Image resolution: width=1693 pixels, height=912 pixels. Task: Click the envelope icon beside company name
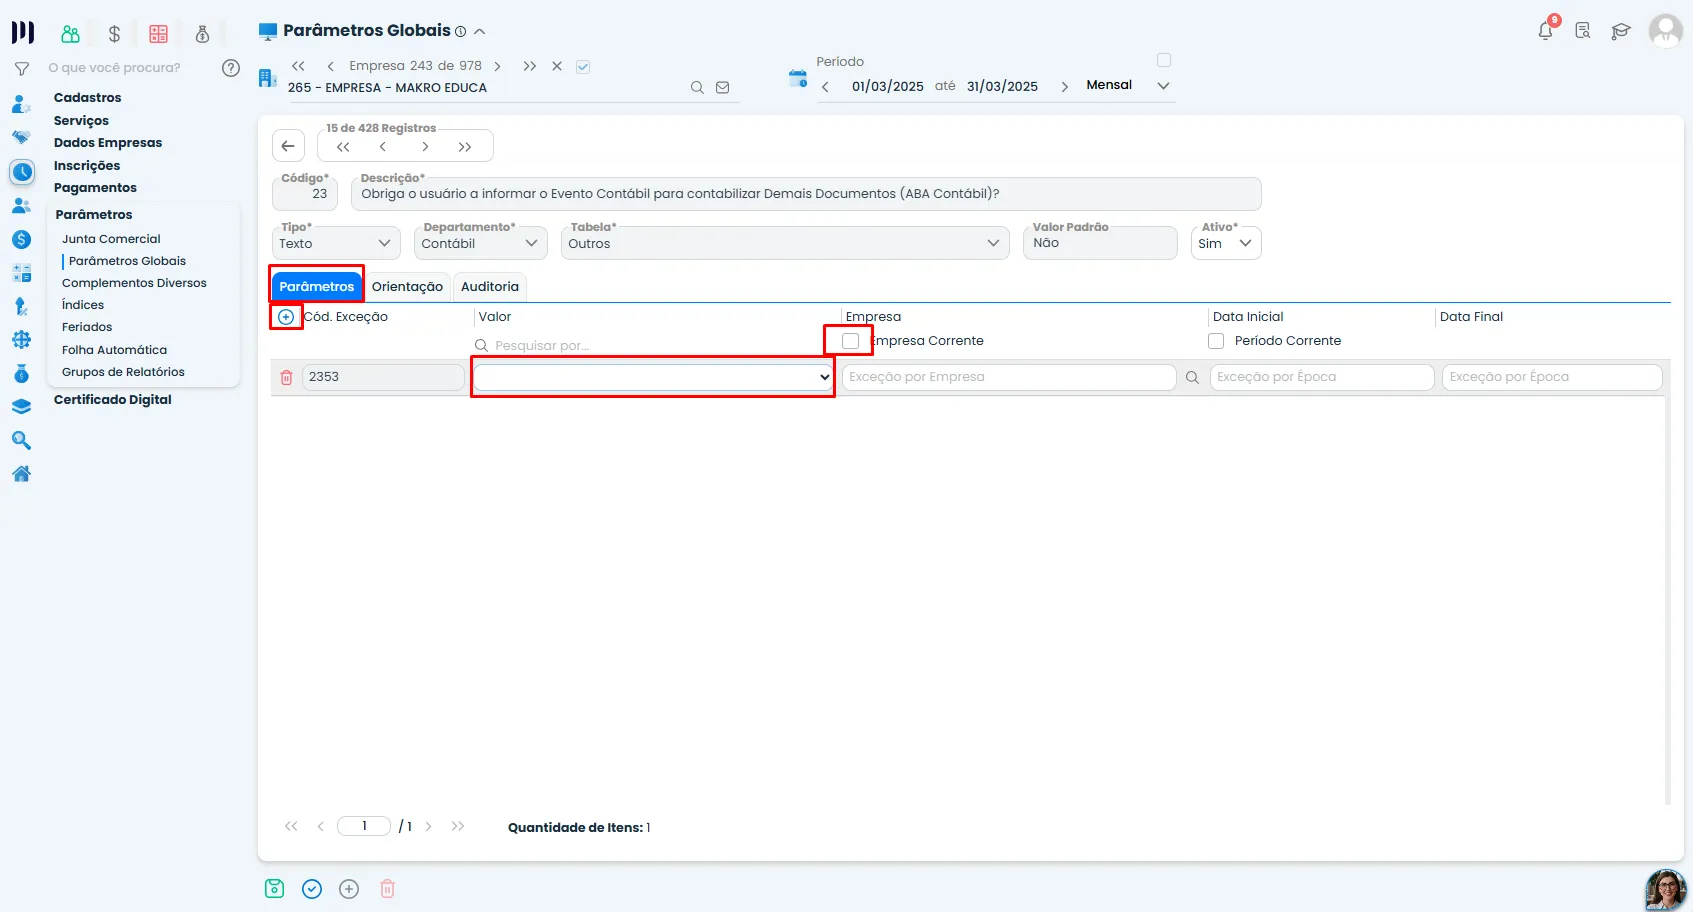point(722,88)
